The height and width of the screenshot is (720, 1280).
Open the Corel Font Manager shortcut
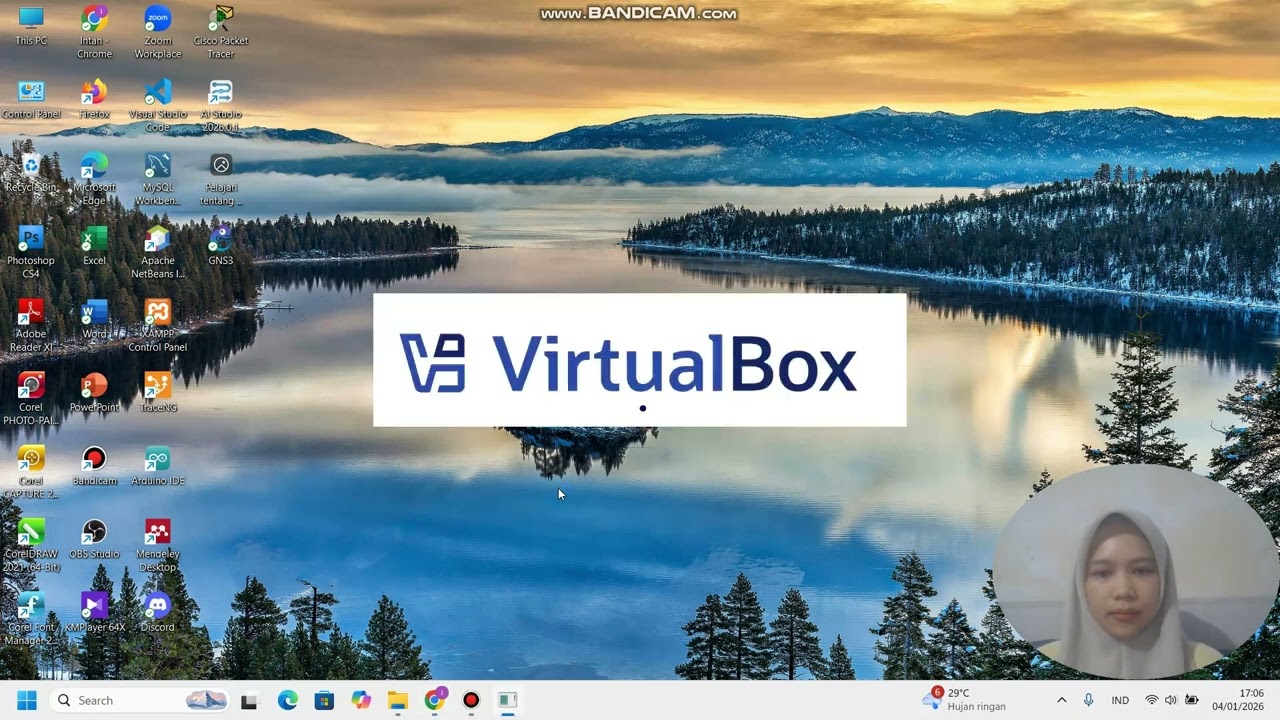coord(31,618)
